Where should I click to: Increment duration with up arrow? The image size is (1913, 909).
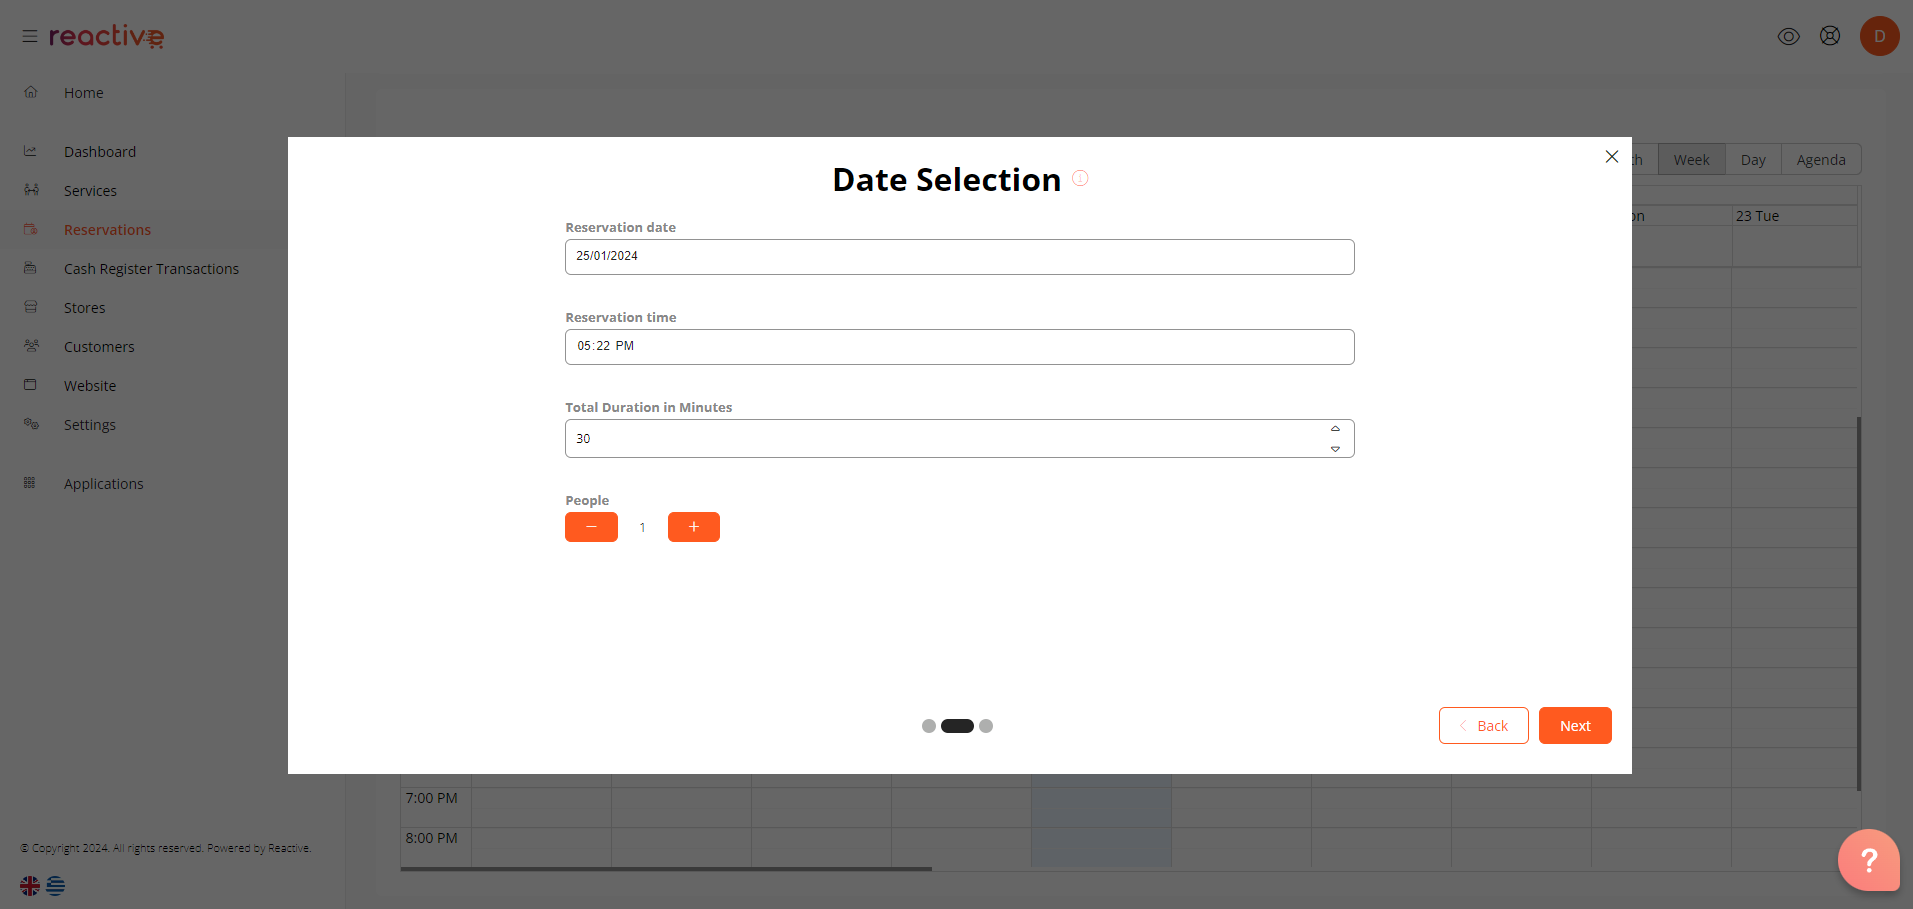click(x=1335, y=429)
